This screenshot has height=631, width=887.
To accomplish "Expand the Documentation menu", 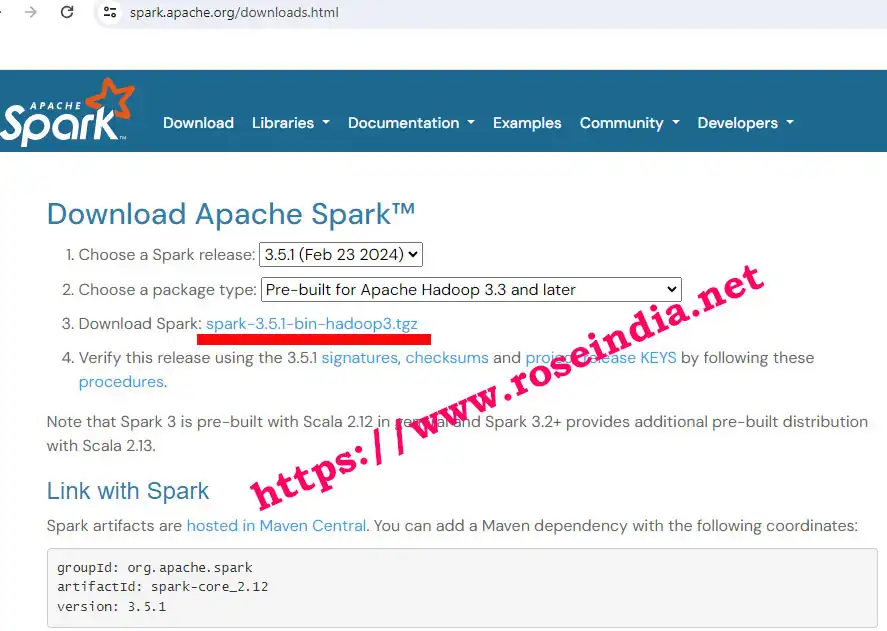I will [x=411, y=123].
